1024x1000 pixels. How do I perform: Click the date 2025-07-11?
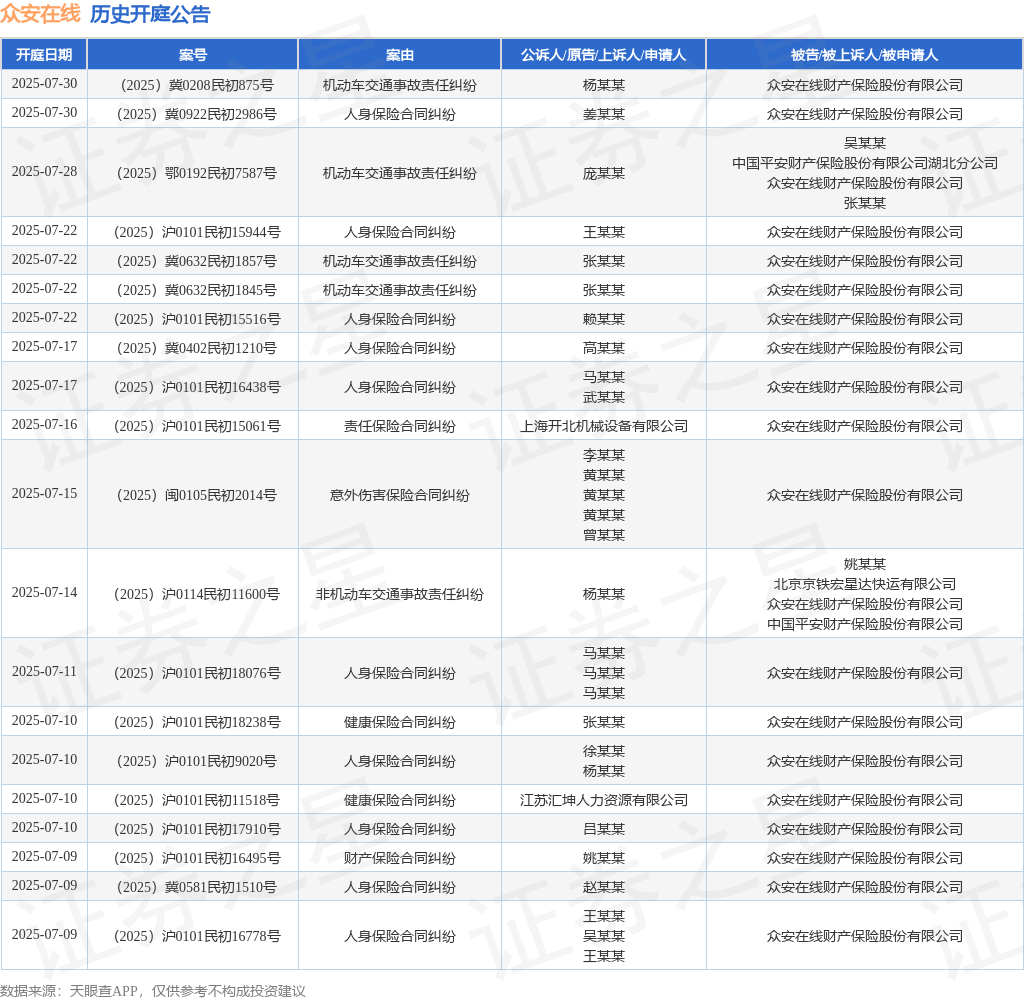[44, 671]
